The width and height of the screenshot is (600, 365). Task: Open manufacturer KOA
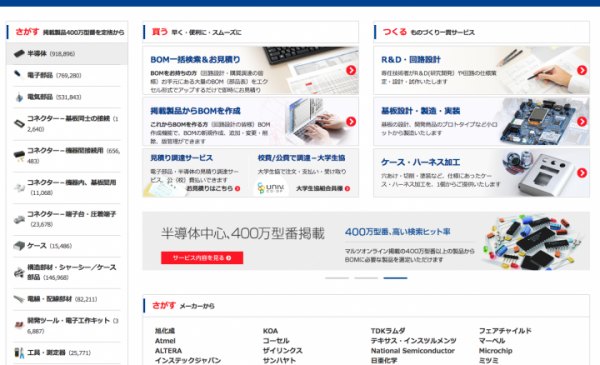(270, 331)
